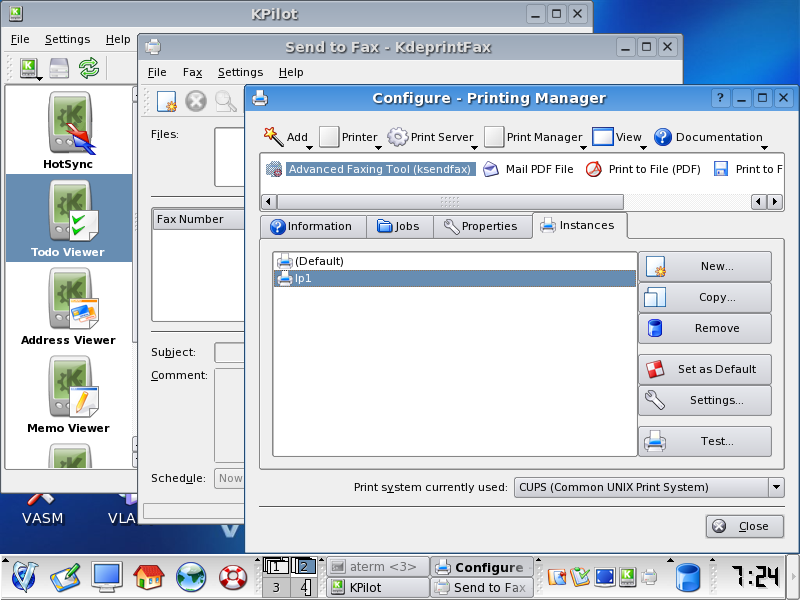Open HotSync in KPilot sidebar
800x600 pixels.
click(x=69, y=130)
